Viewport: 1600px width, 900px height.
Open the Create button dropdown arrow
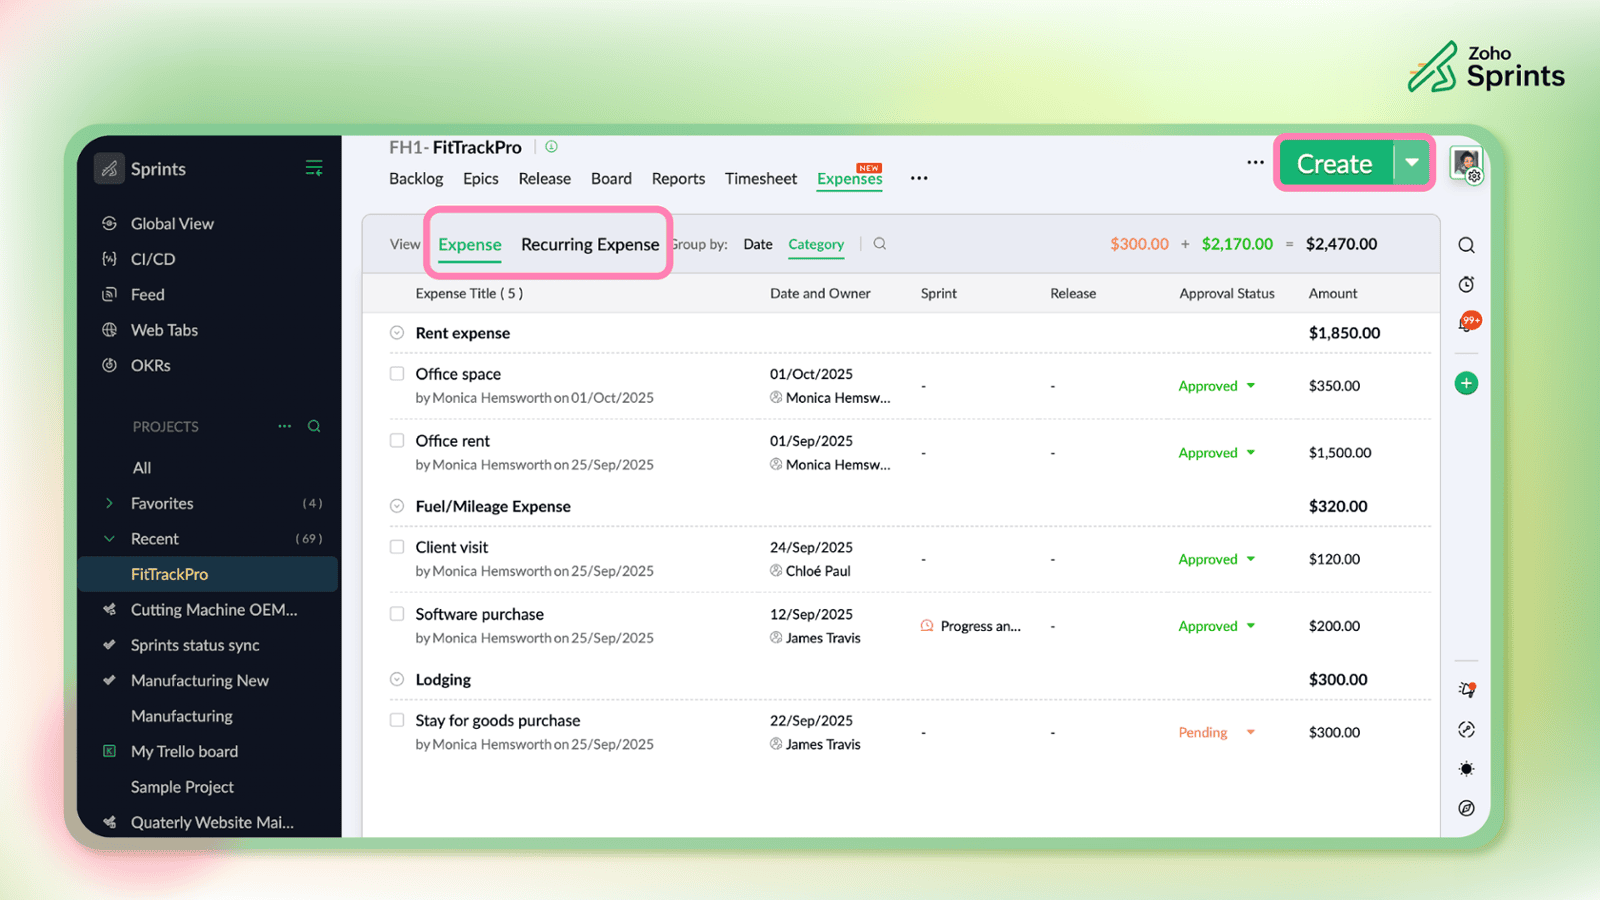1412,163
